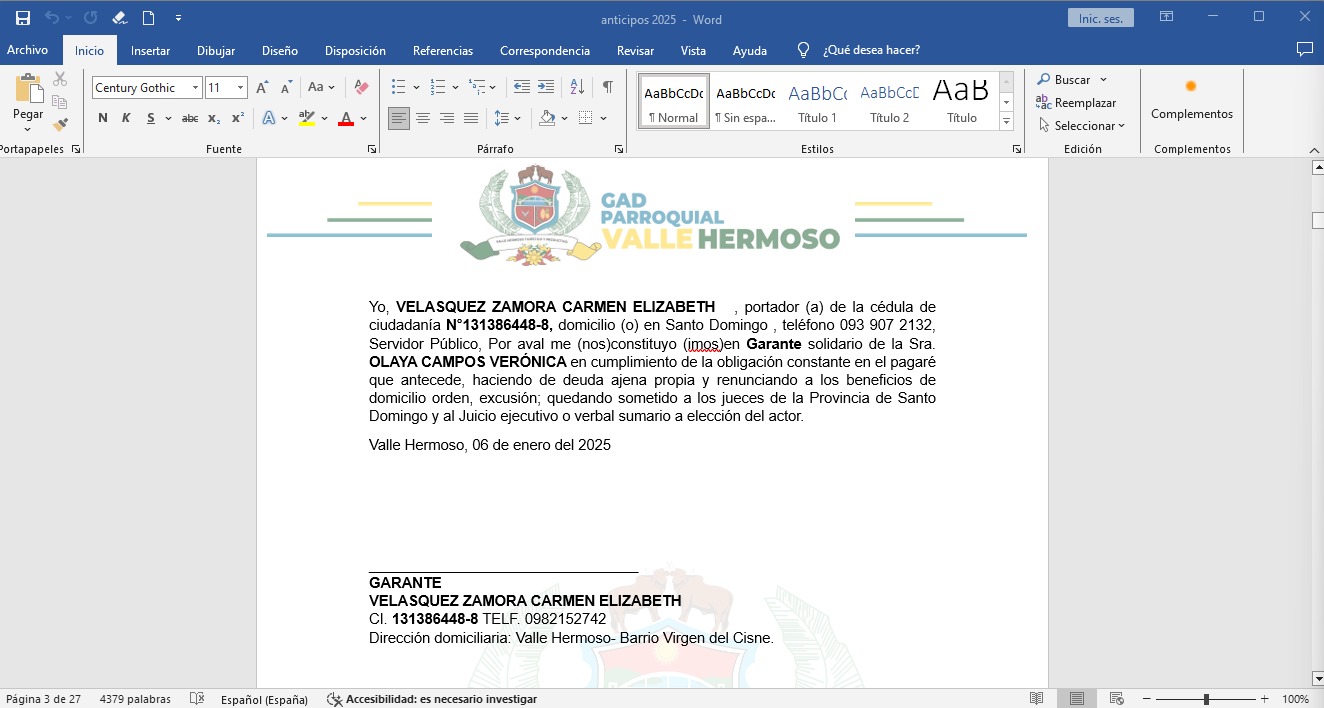Click the Clear All Formatting eraser icon
Viewport: 1324px width, 708px height.
[362, 88]
